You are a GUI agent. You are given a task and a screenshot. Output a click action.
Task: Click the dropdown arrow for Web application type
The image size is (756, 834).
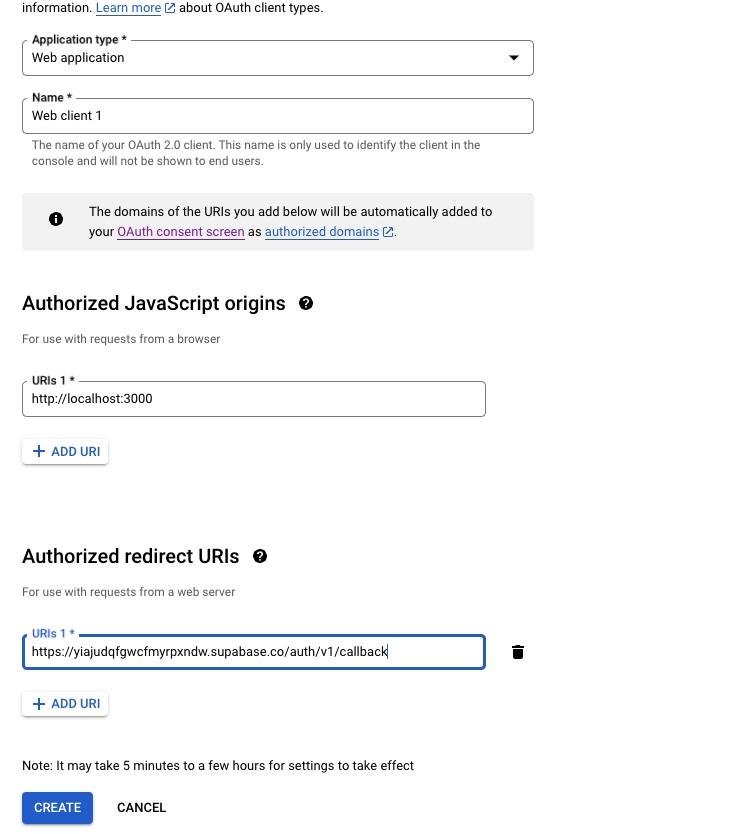tap(513, 57)
